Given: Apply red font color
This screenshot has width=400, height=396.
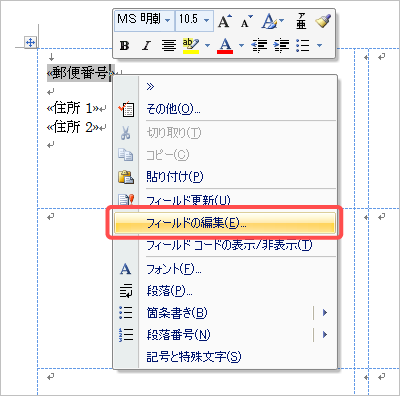Looking at the screenshot, I should [x=225, y=46].
